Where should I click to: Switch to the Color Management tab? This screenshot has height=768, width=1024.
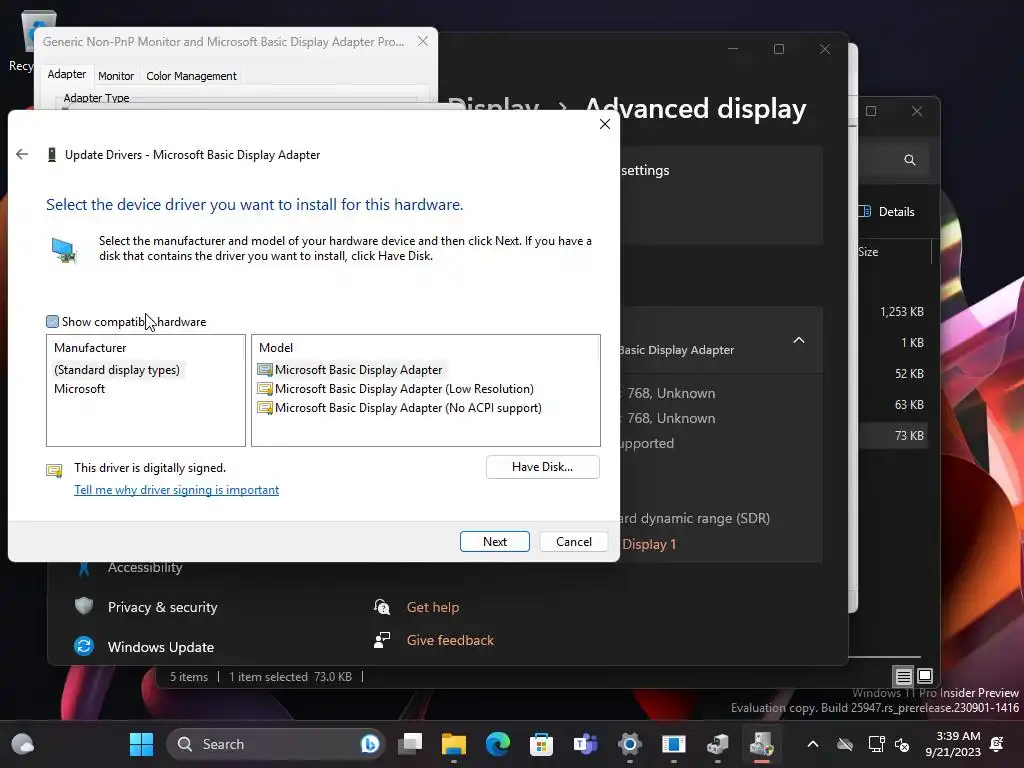(191, 76)
